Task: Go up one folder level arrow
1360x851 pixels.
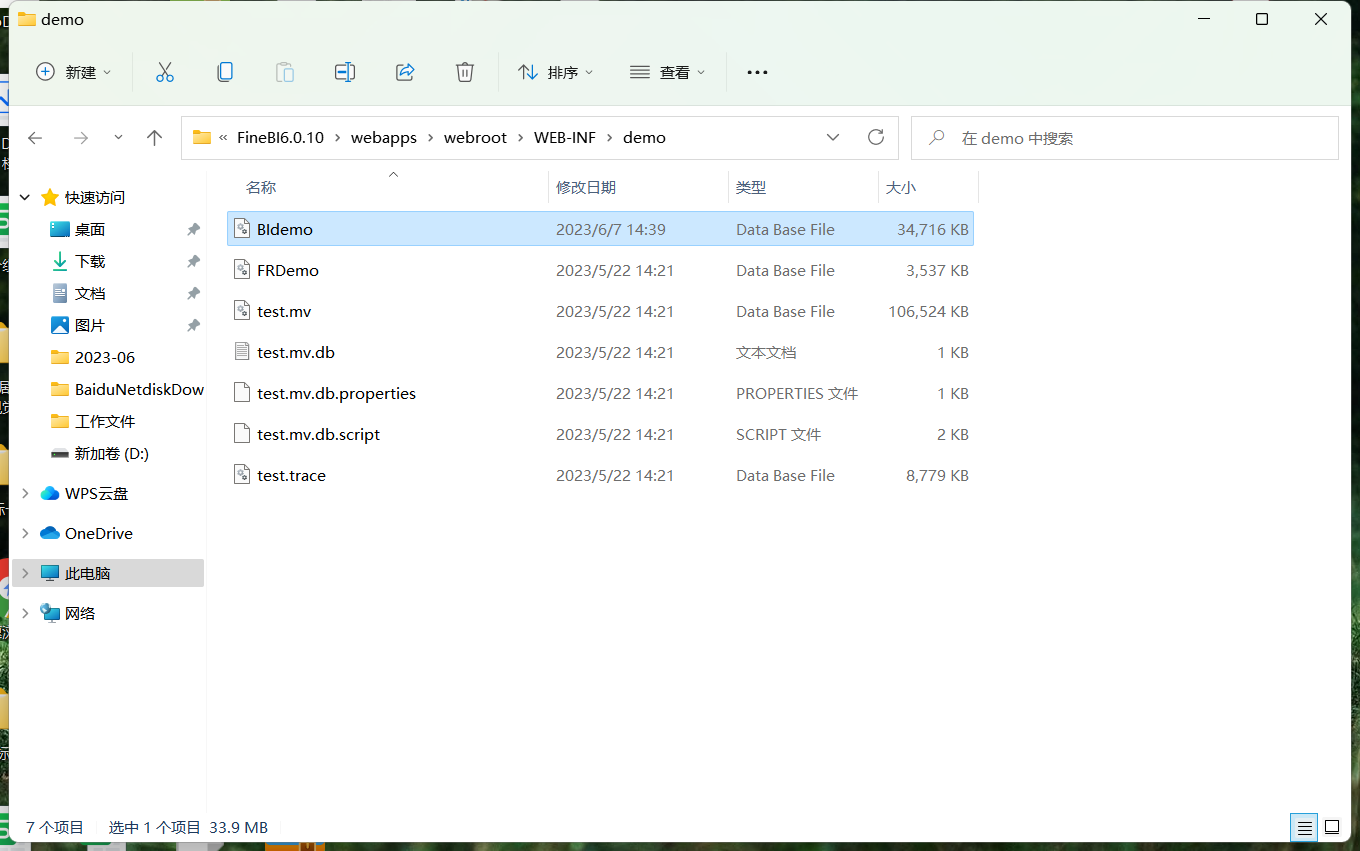Action: [154, 138]
